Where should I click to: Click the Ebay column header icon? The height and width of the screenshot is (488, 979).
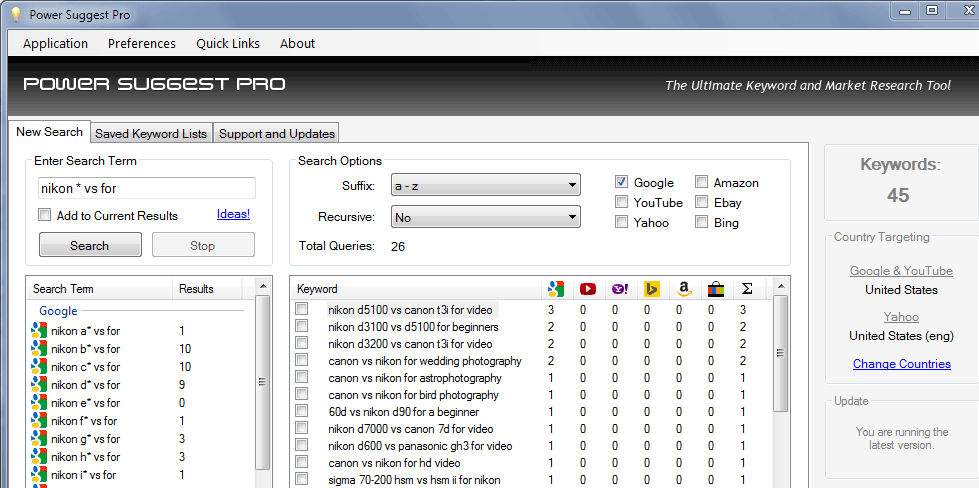click(x=716, y=289)
